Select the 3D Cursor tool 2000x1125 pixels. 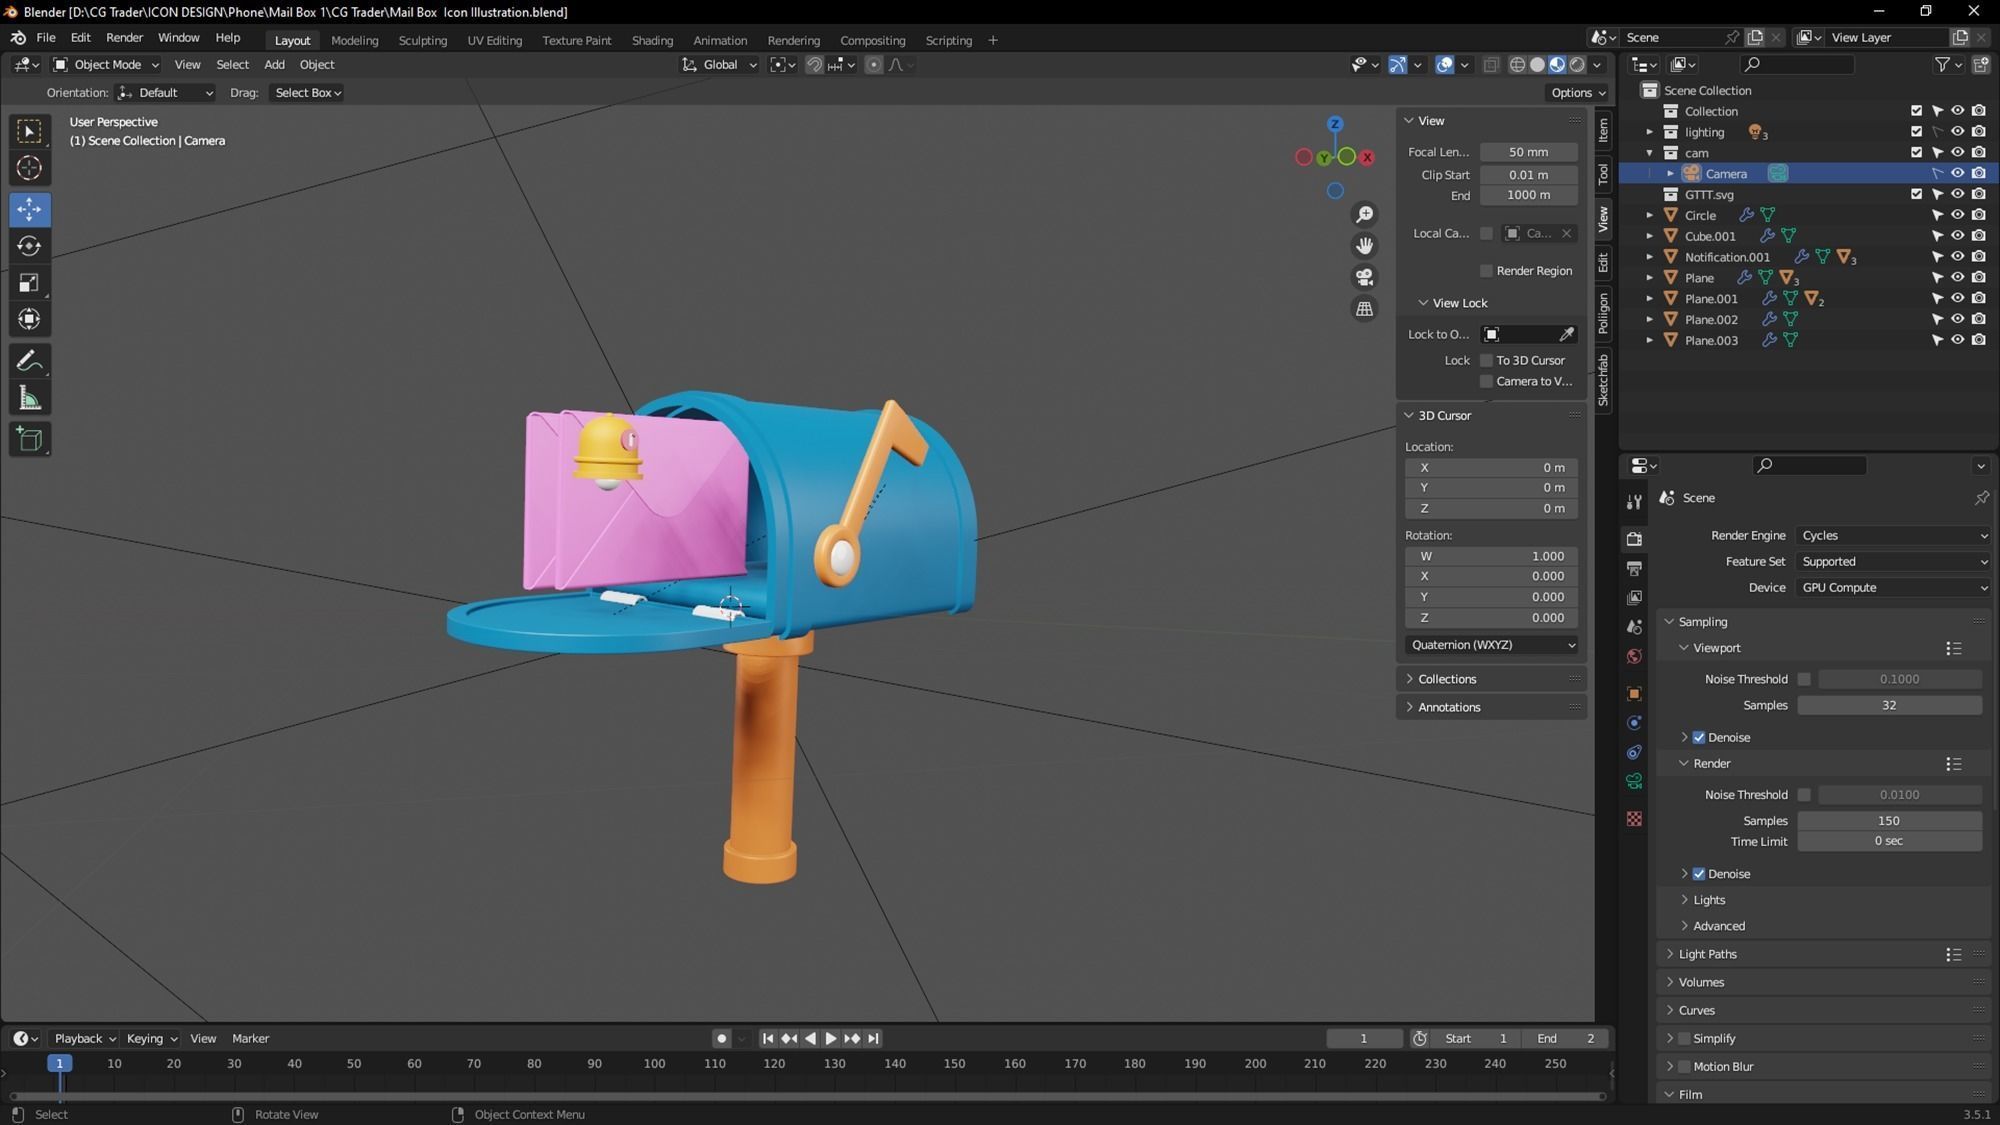(29, 168)
